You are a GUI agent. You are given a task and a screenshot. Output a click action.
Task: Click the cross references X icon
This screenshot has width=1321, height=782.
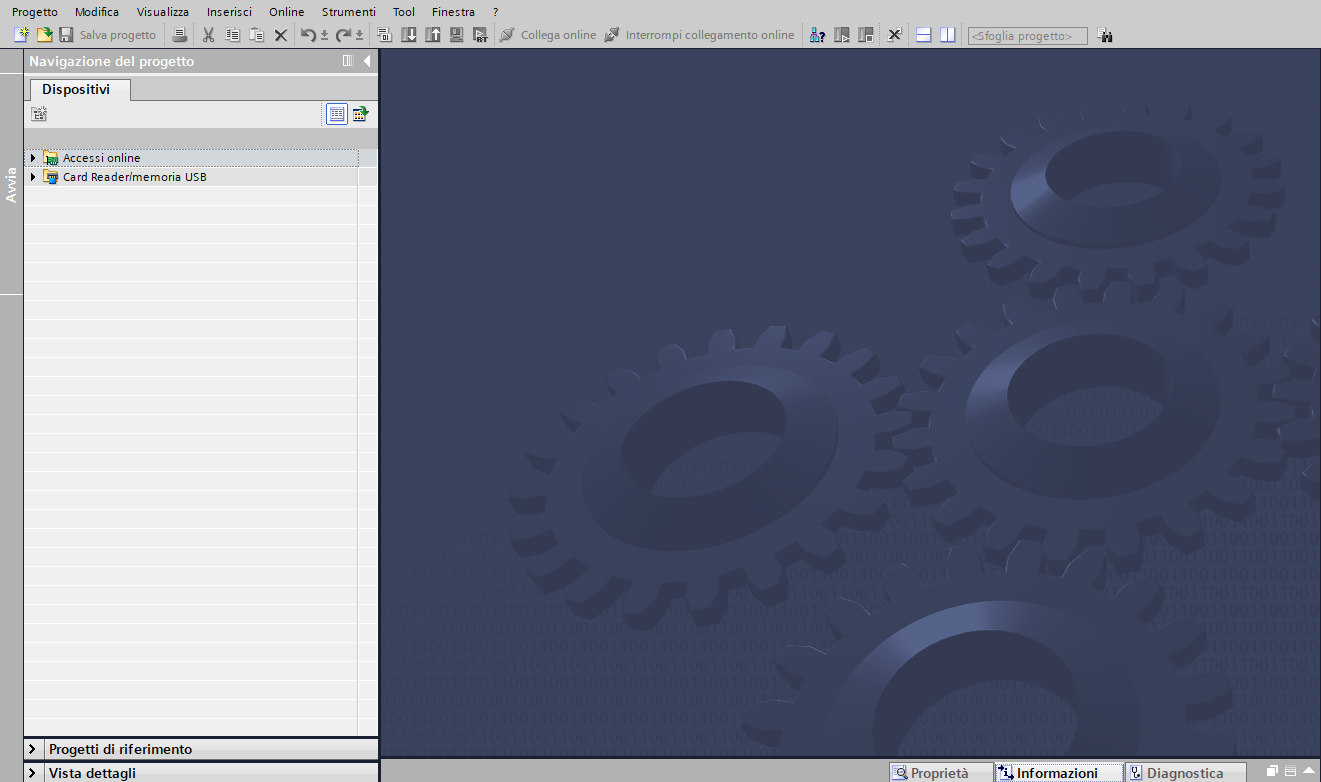pos(895,35)
